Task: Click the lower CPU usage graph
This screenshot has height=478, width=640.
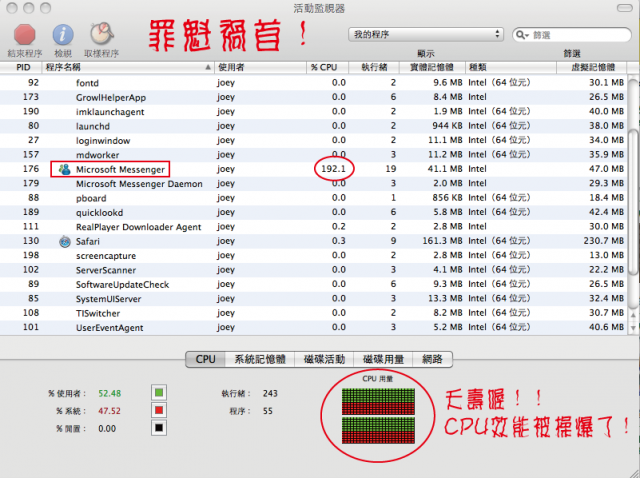Action: (378, 430)
